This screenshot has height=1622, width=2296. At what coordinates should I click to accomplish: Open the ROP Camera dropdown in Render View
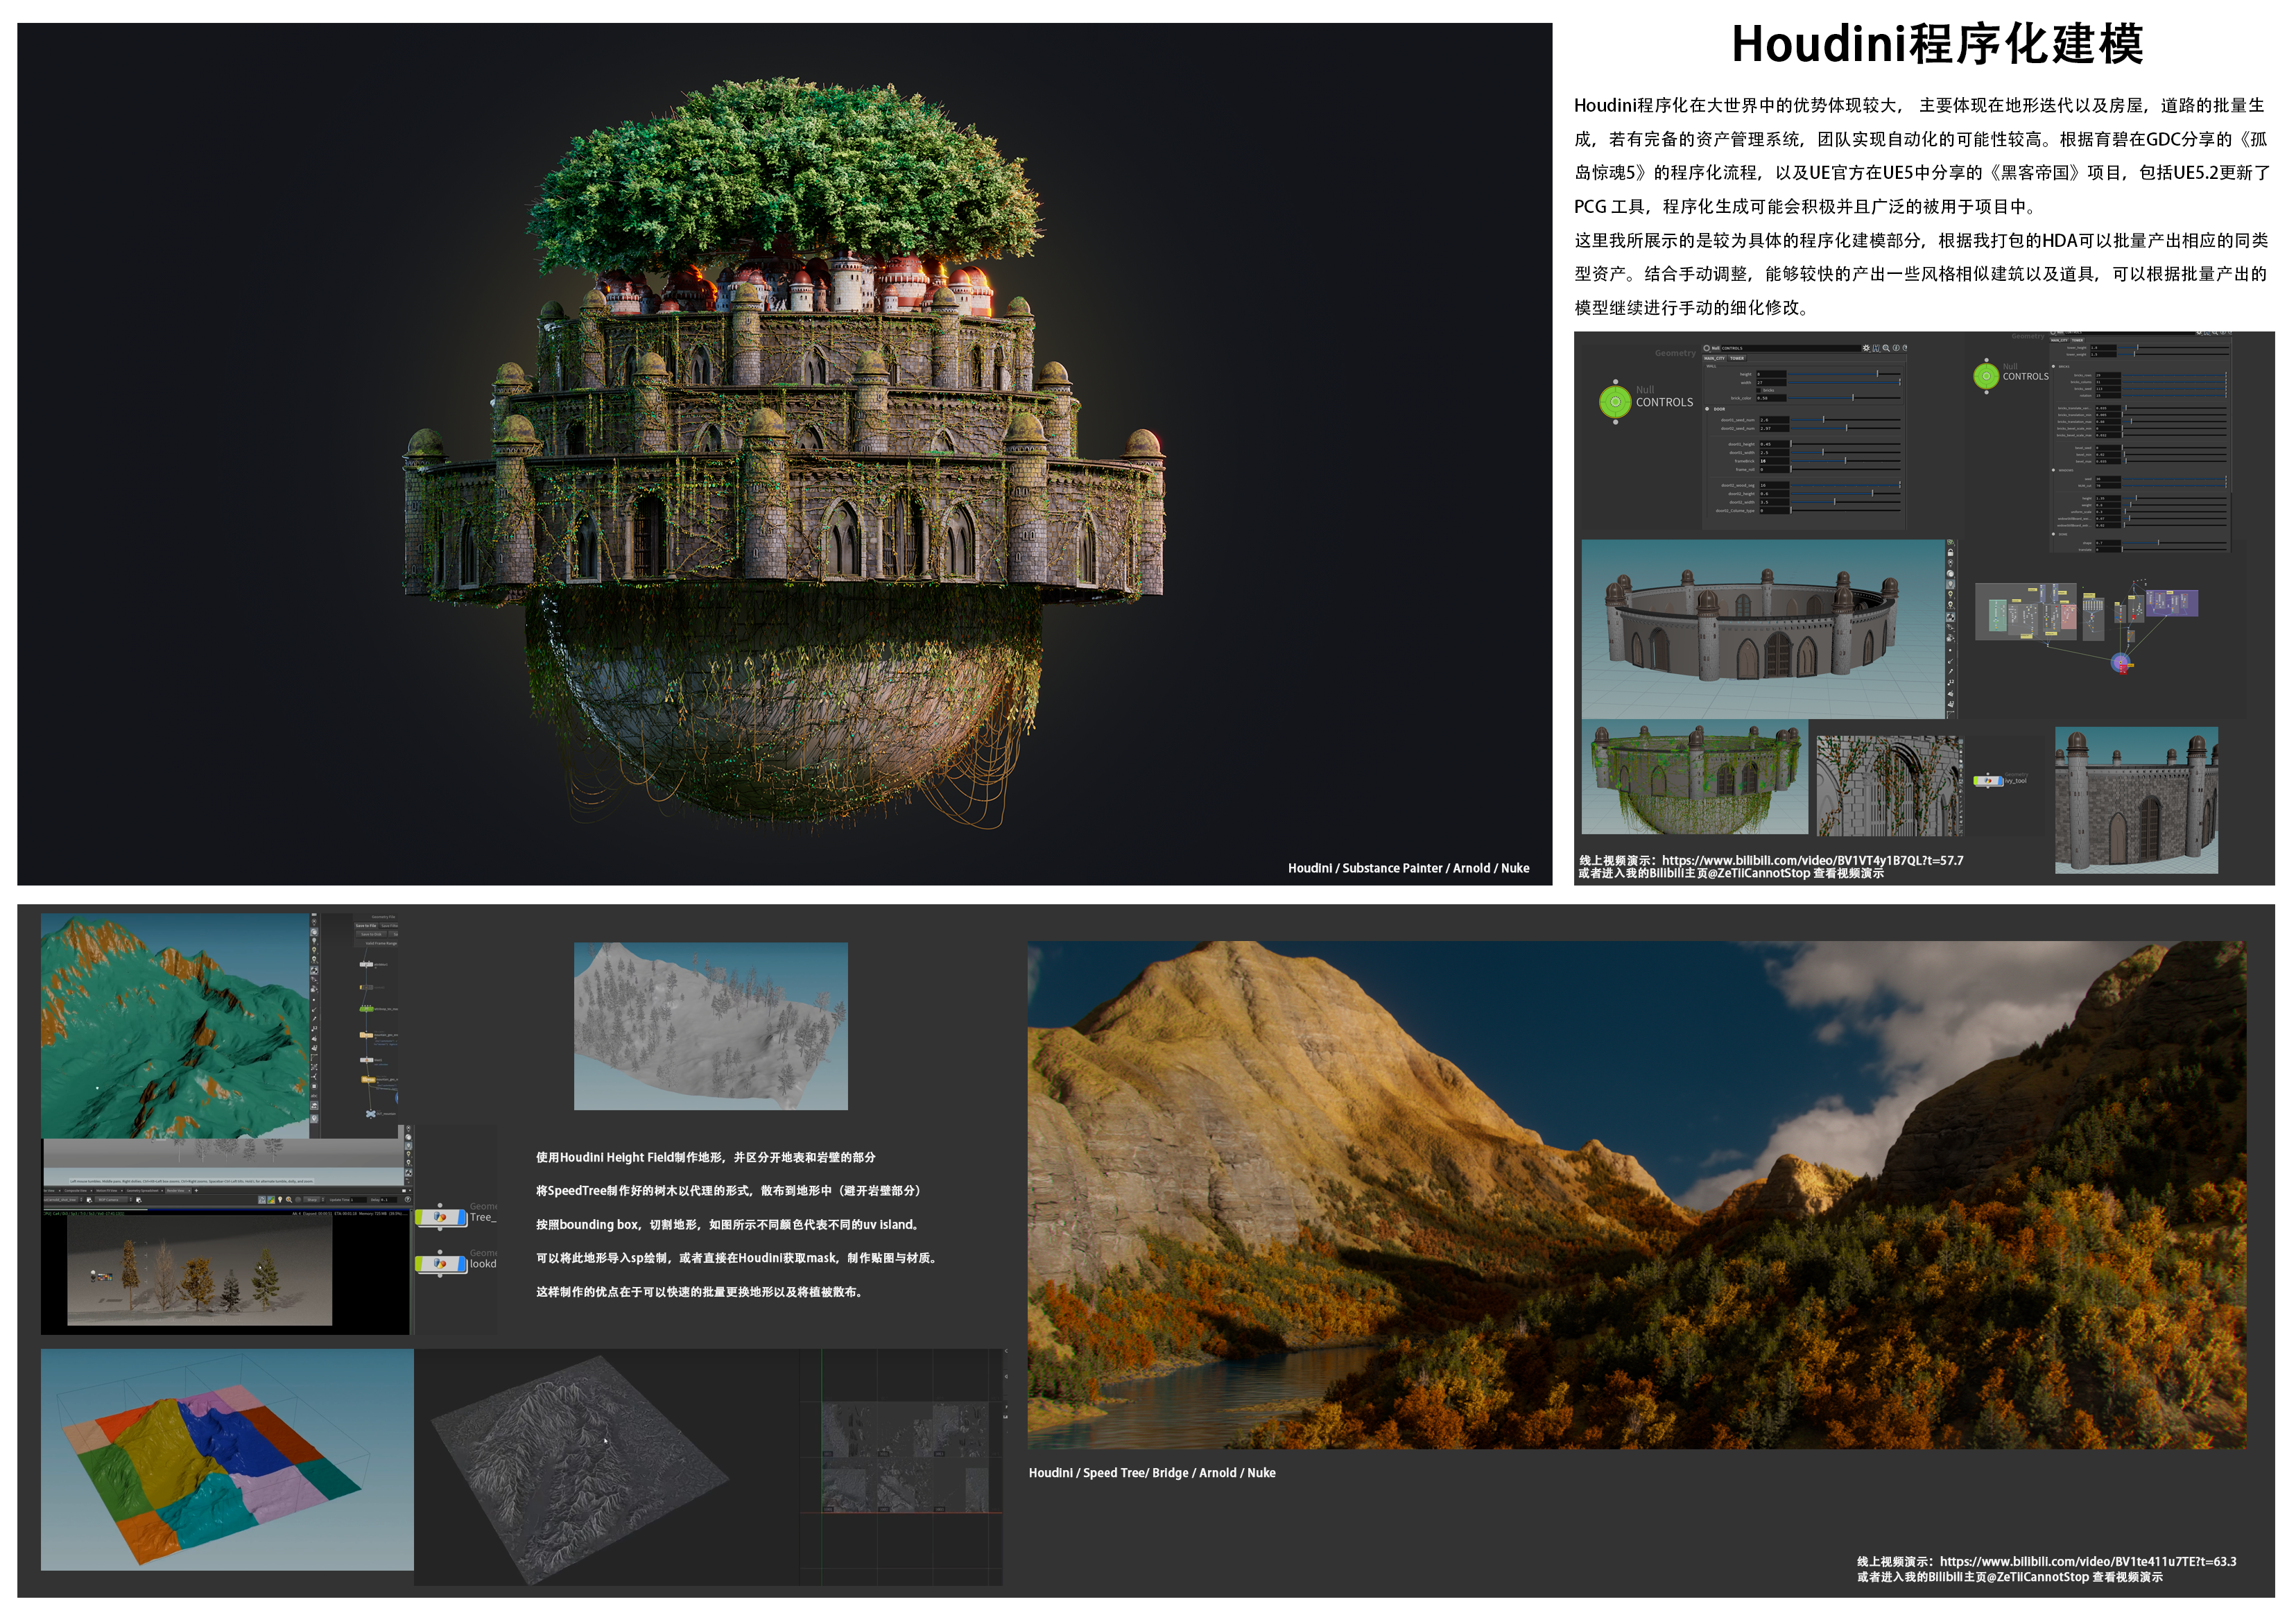(x=114, y=1200)
